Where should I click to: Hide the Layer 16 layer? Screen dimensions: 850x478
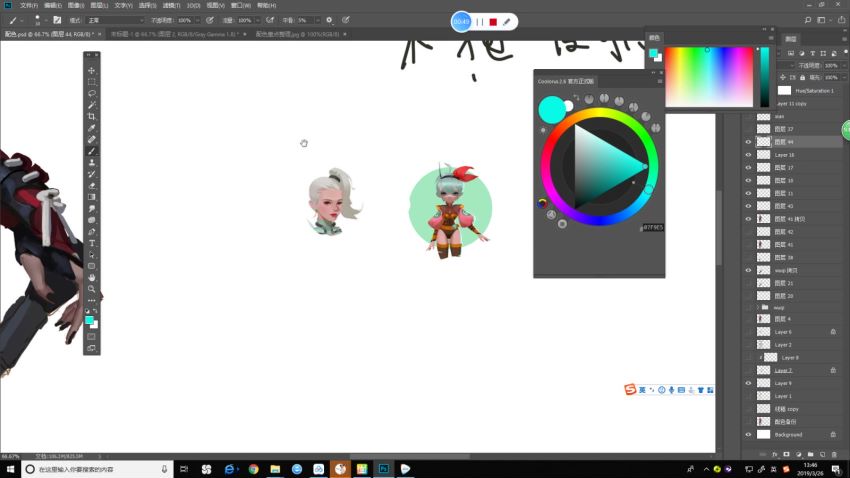[749, 155]
